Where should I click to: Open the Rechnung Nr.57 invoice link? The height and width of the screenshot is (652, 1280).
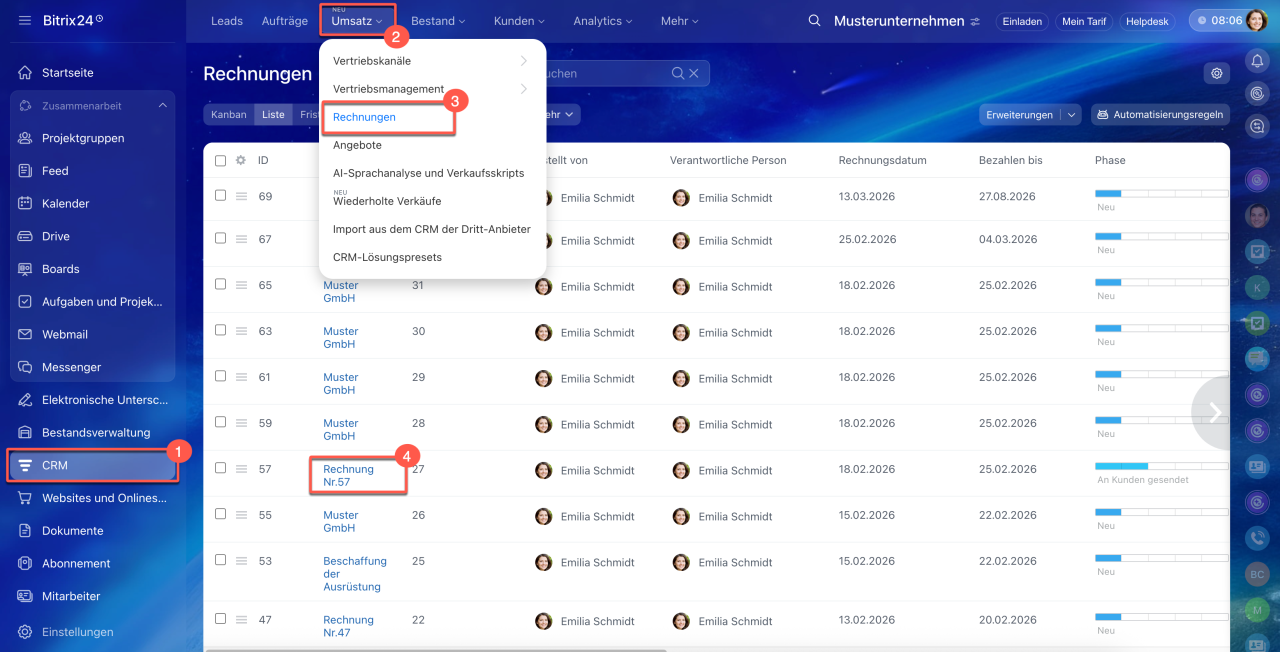[348, 475]
